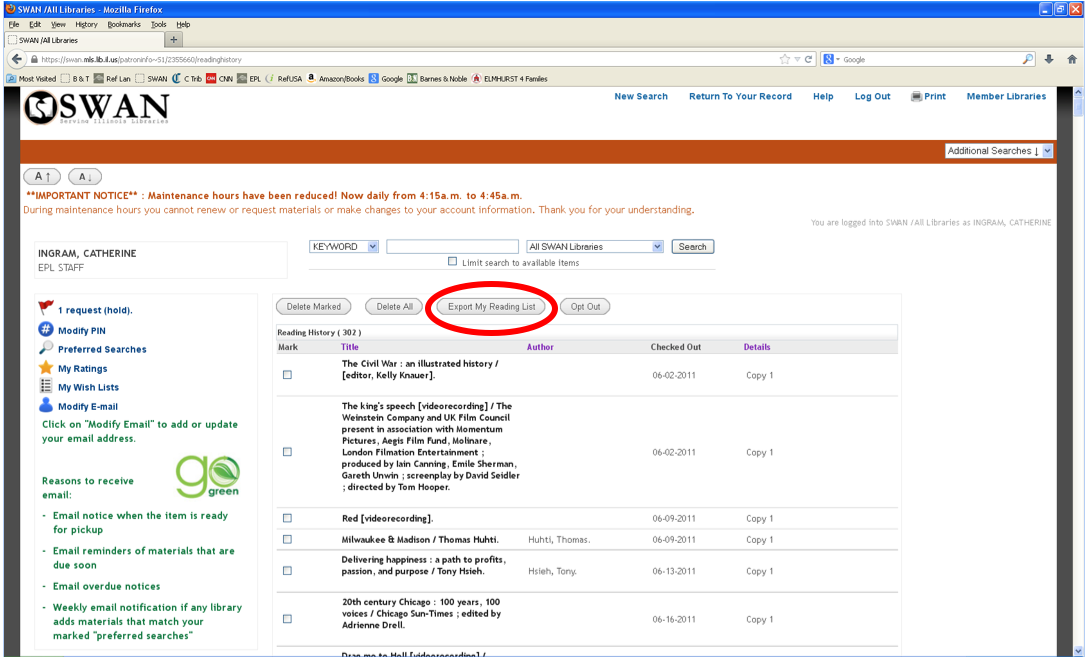
Task: Reload the page with the refresh icon
Action: (x=808, y=60)
